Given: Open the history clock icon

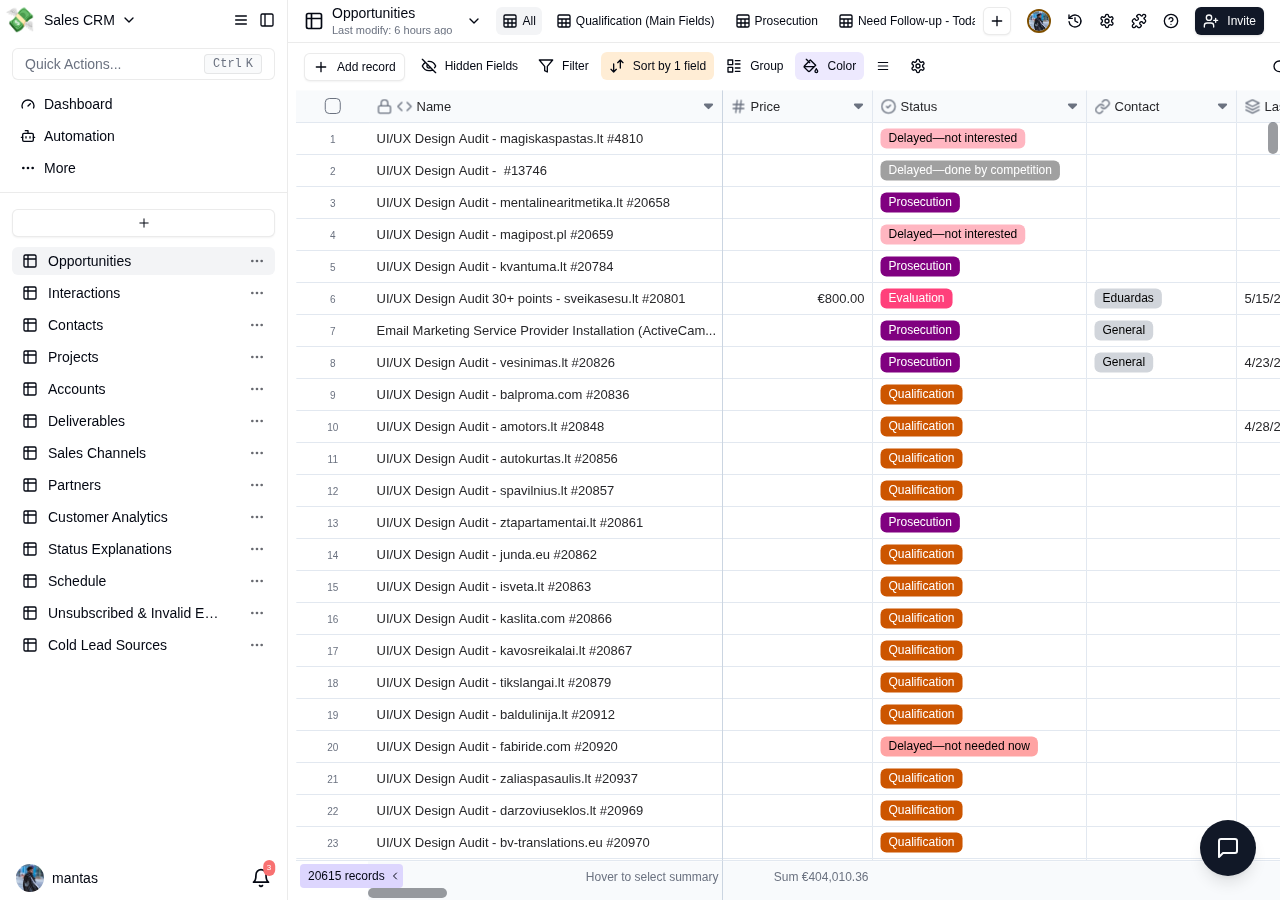Looking at the screenshot, I should [x=1075, y=21].
